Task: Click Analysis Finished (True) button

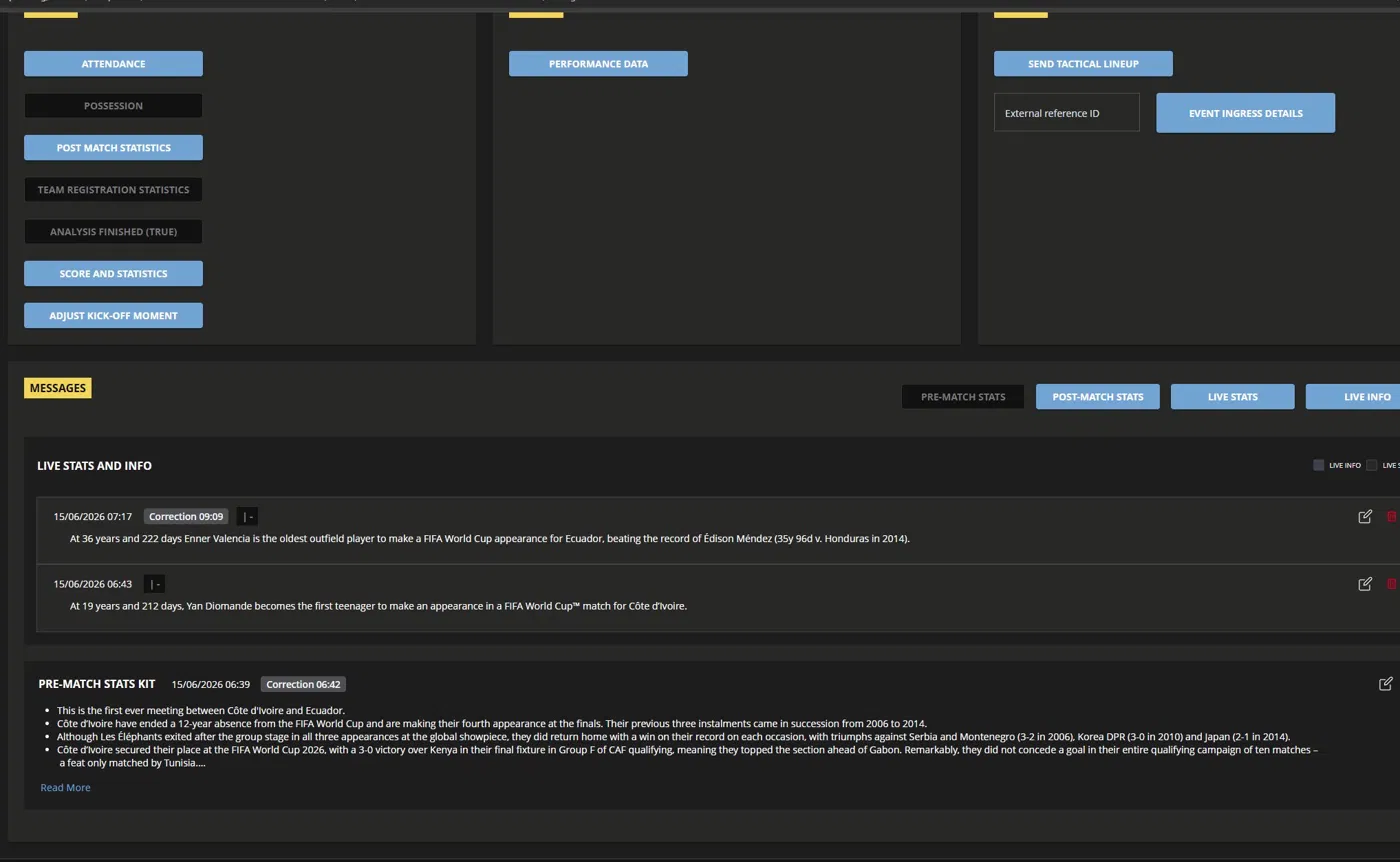Action: tap(113, 232)
